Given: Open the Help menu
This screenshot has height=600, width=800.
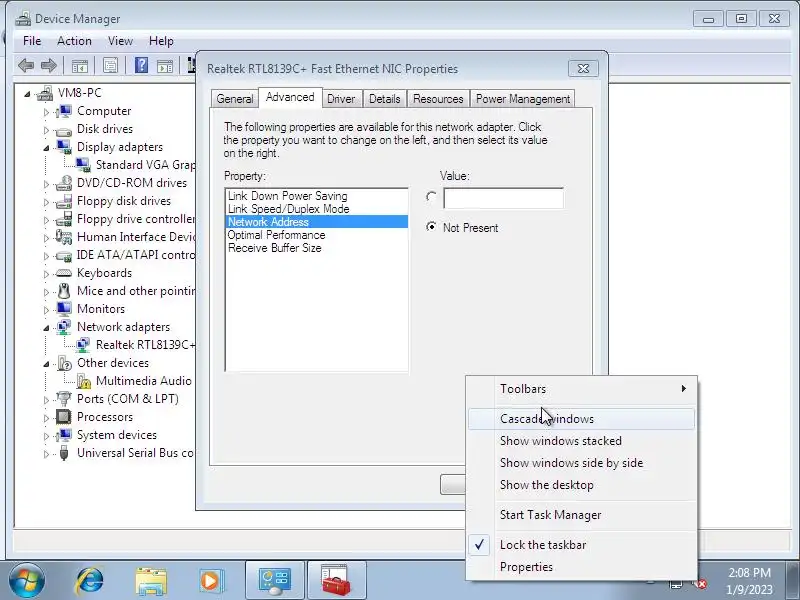Looking at the screenshot, I should pos(161,41).
